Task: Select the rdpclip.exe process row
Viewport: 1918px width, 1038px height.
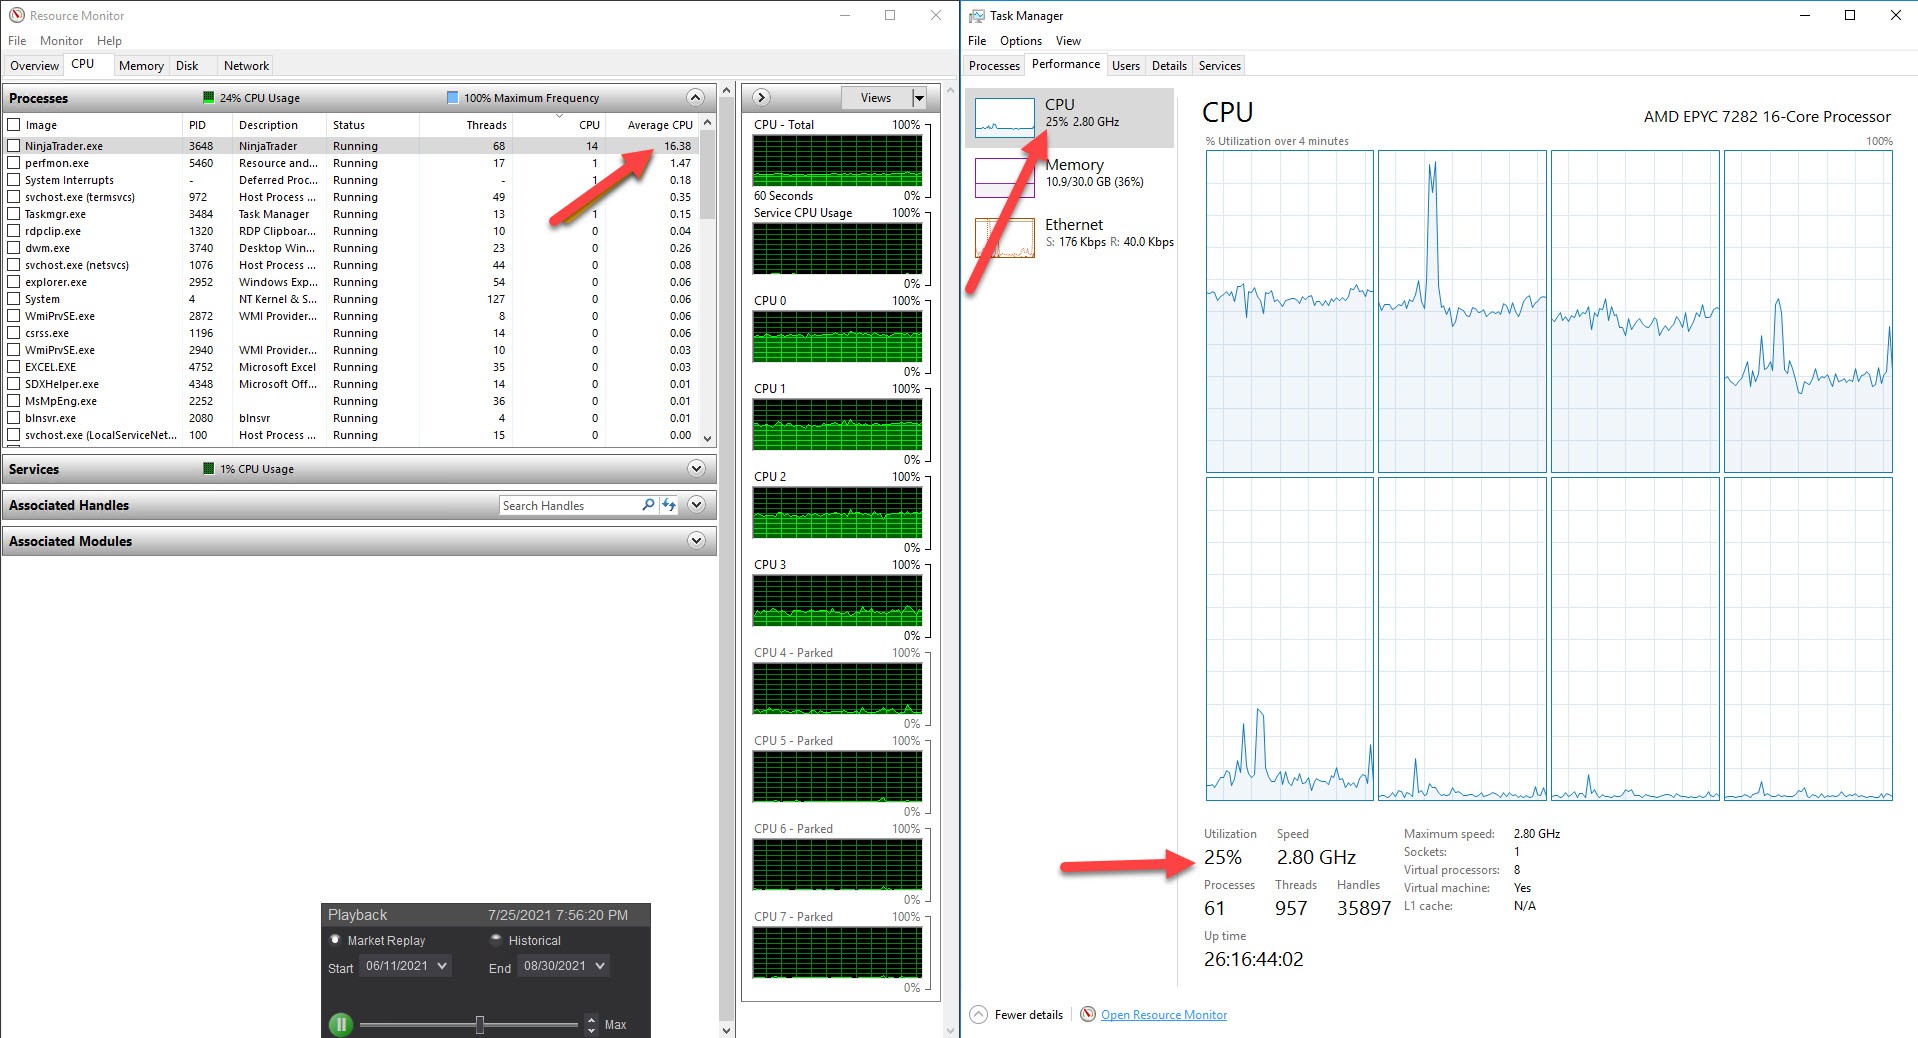Action: click(x=350, y=231)
